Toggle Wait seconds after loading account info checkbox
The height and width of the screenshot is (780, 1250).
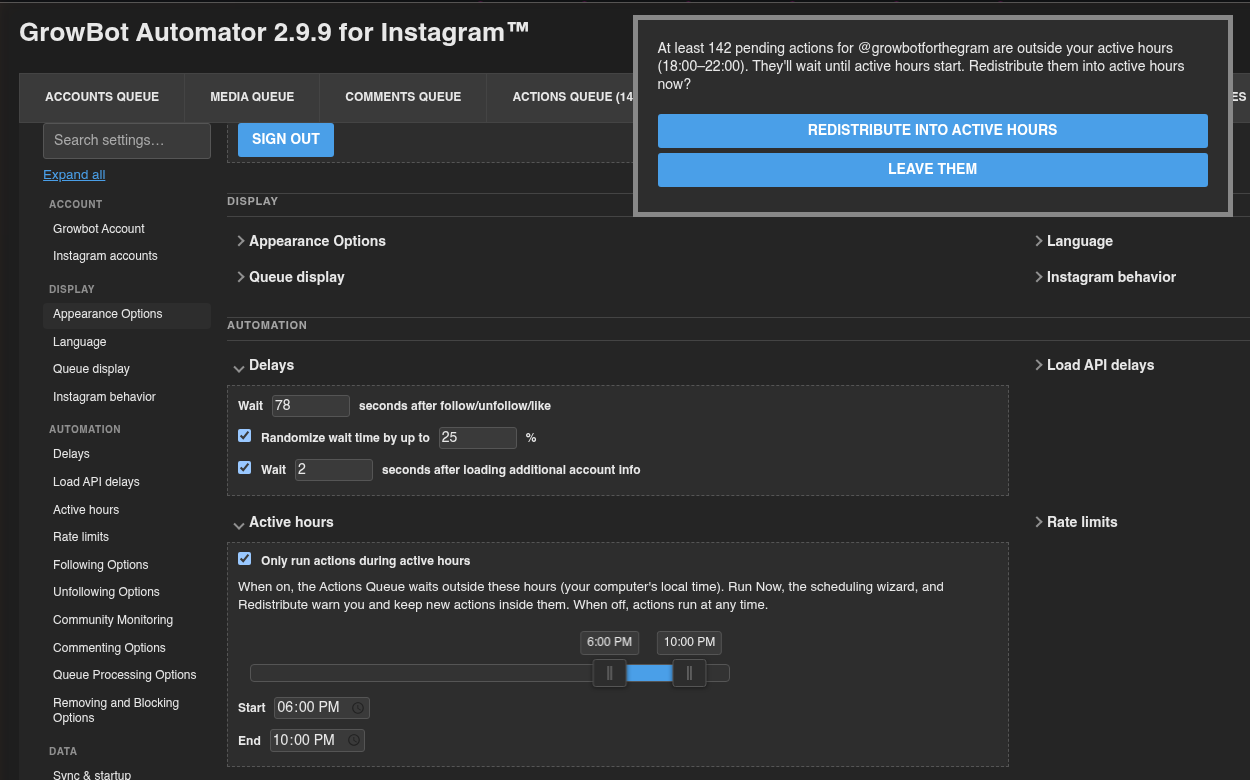pyautogui.click(x=245, y=468)
